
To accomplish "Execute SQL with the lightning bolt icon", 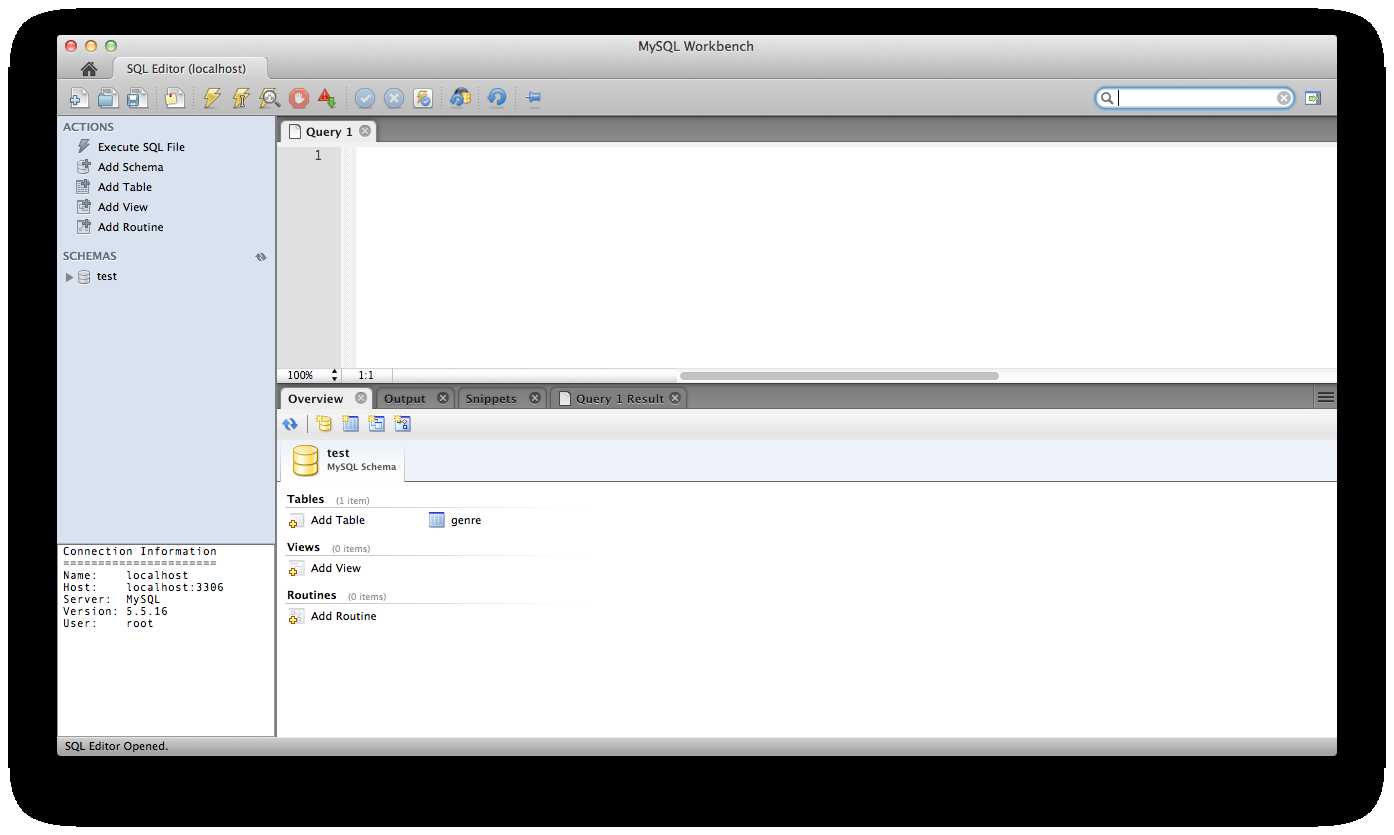I will [x=212, y=98].
